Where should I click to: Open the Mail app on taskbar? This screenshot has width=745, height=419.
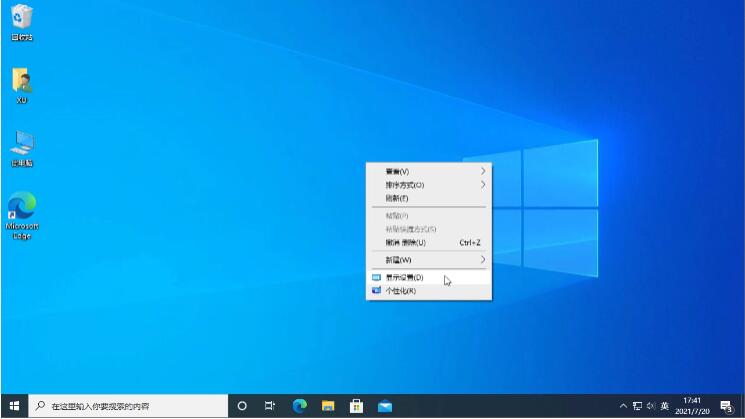click(384, 406)
